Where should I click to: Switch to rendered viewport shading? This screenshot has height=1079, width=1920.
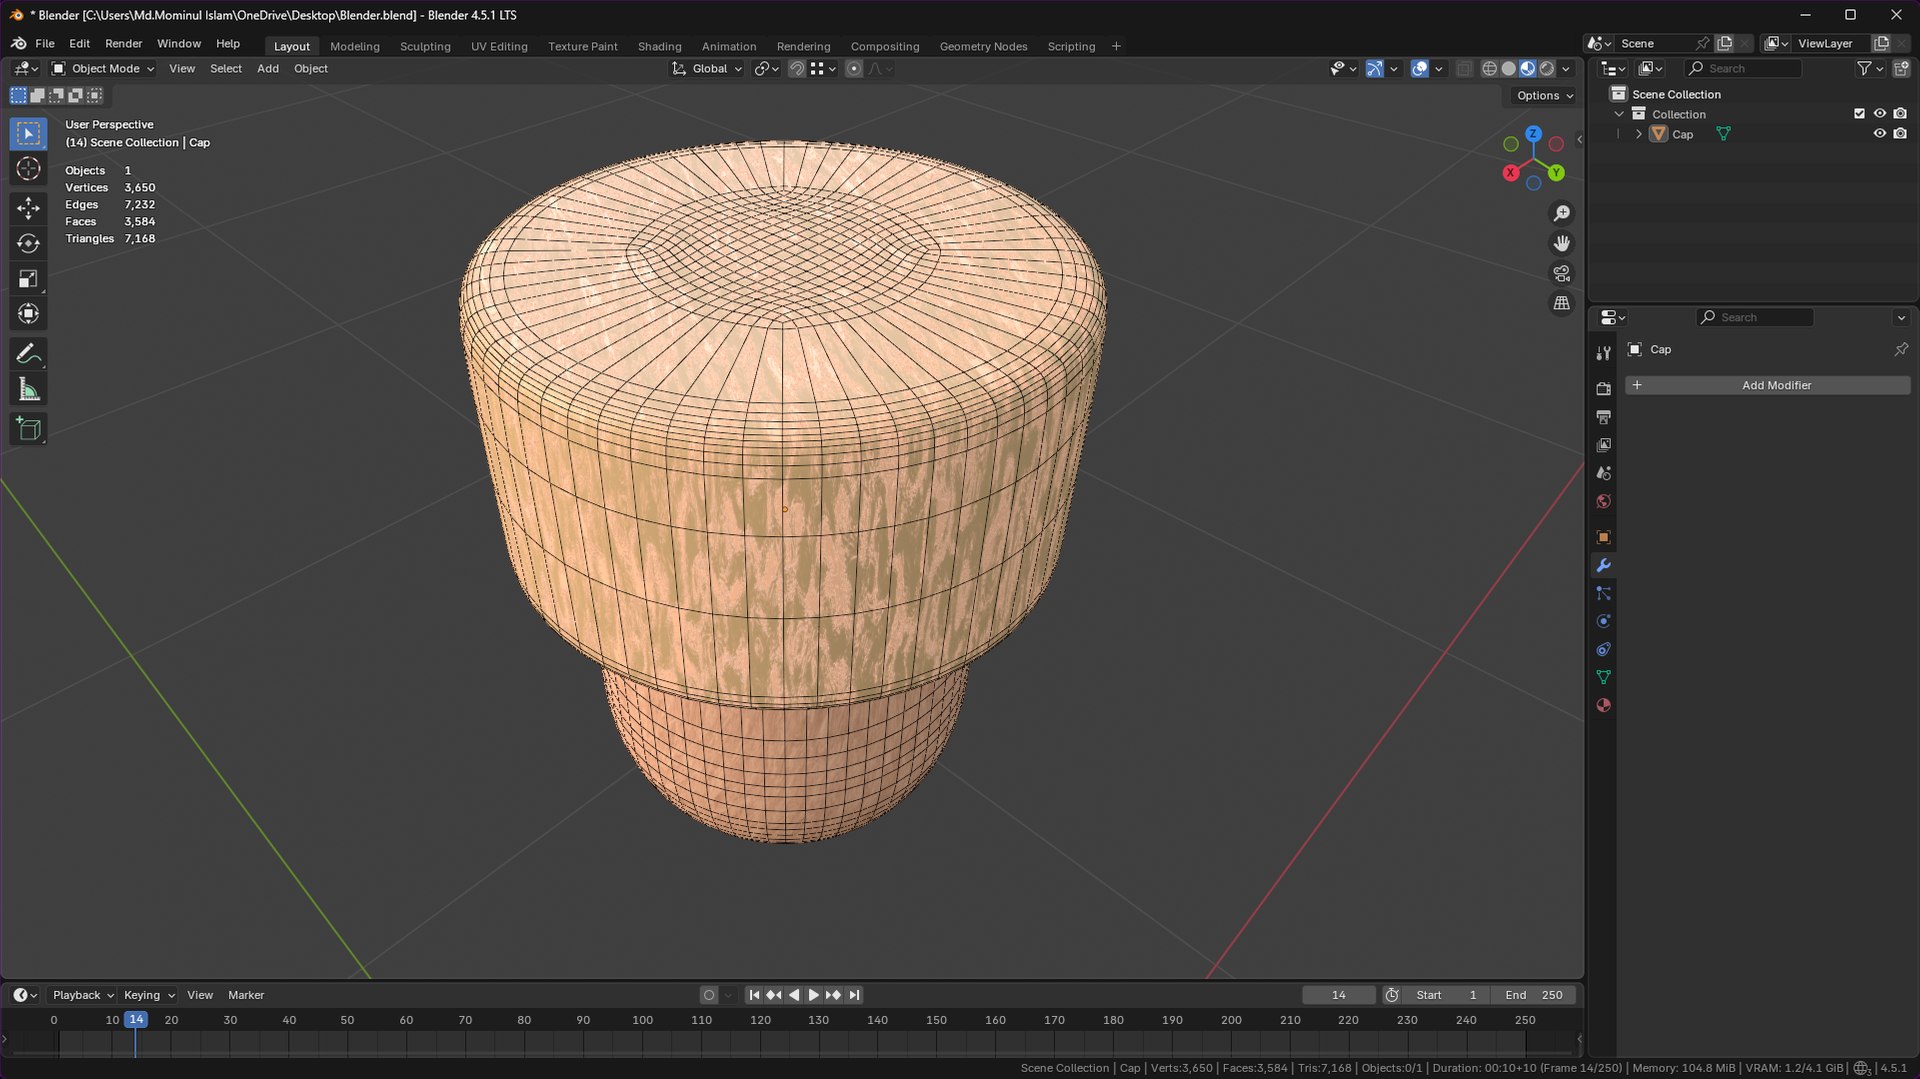click(1547, 69)
